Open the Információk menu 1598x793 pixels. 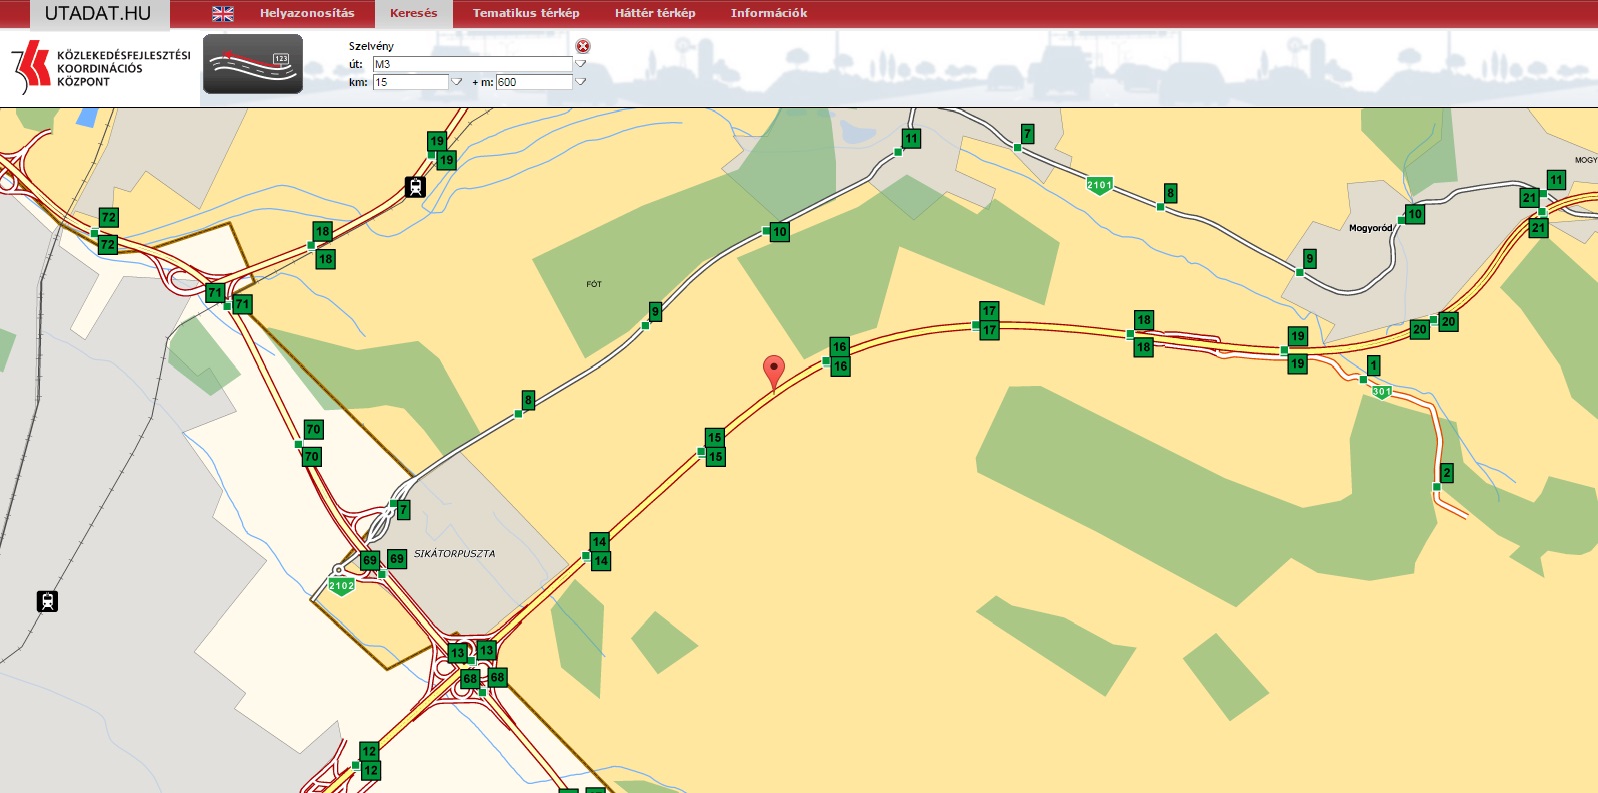point(768,14)
